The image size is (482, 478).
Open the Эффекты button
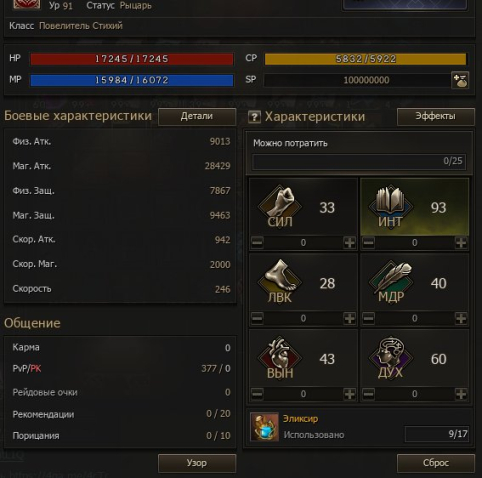(x=436, y=117)
